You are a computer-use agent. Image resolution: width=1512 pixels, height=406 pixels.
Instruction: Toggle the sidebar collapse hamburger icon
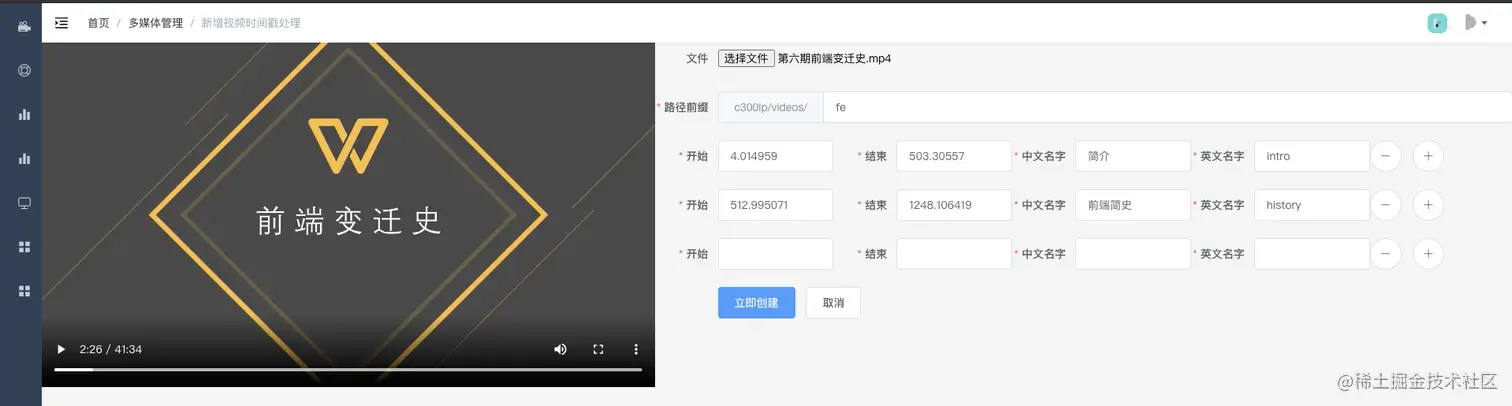point(62,22)
